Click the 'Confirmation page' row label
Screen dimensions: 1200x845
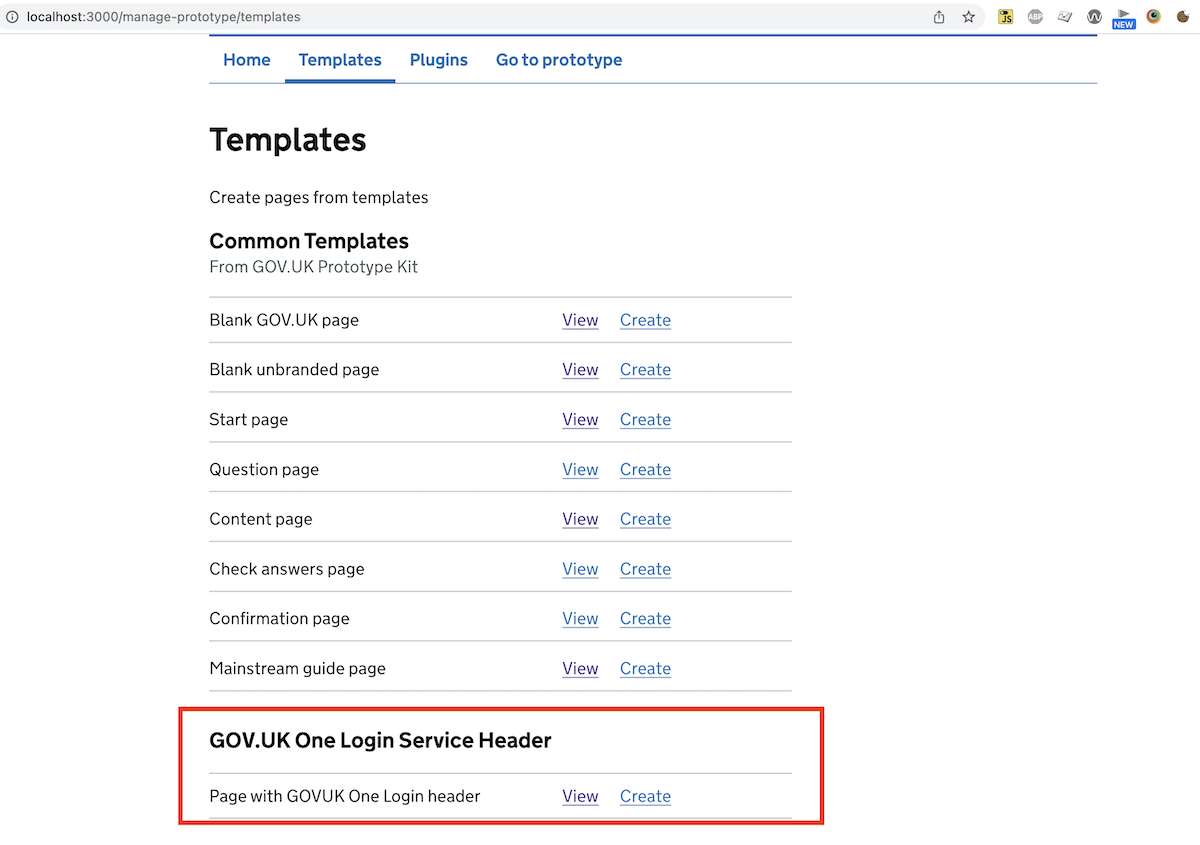click(x=280, y=618)
